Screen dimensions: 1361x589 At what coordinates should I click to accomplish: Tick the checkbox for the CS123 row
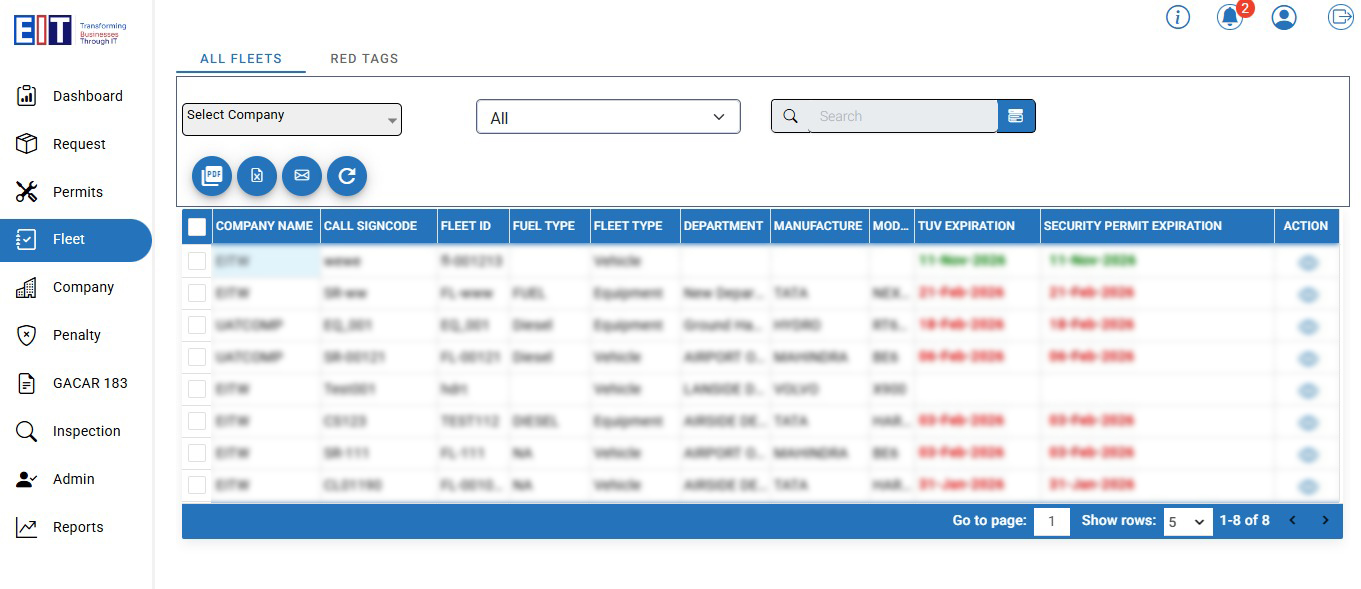click(197, 421)
